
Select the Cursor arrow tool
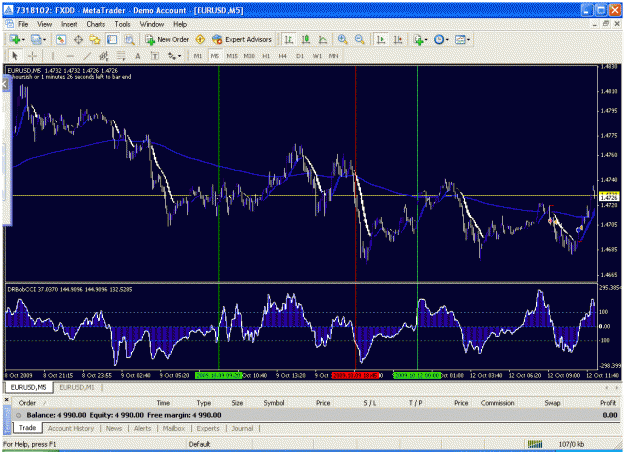[x=15, y=56]
